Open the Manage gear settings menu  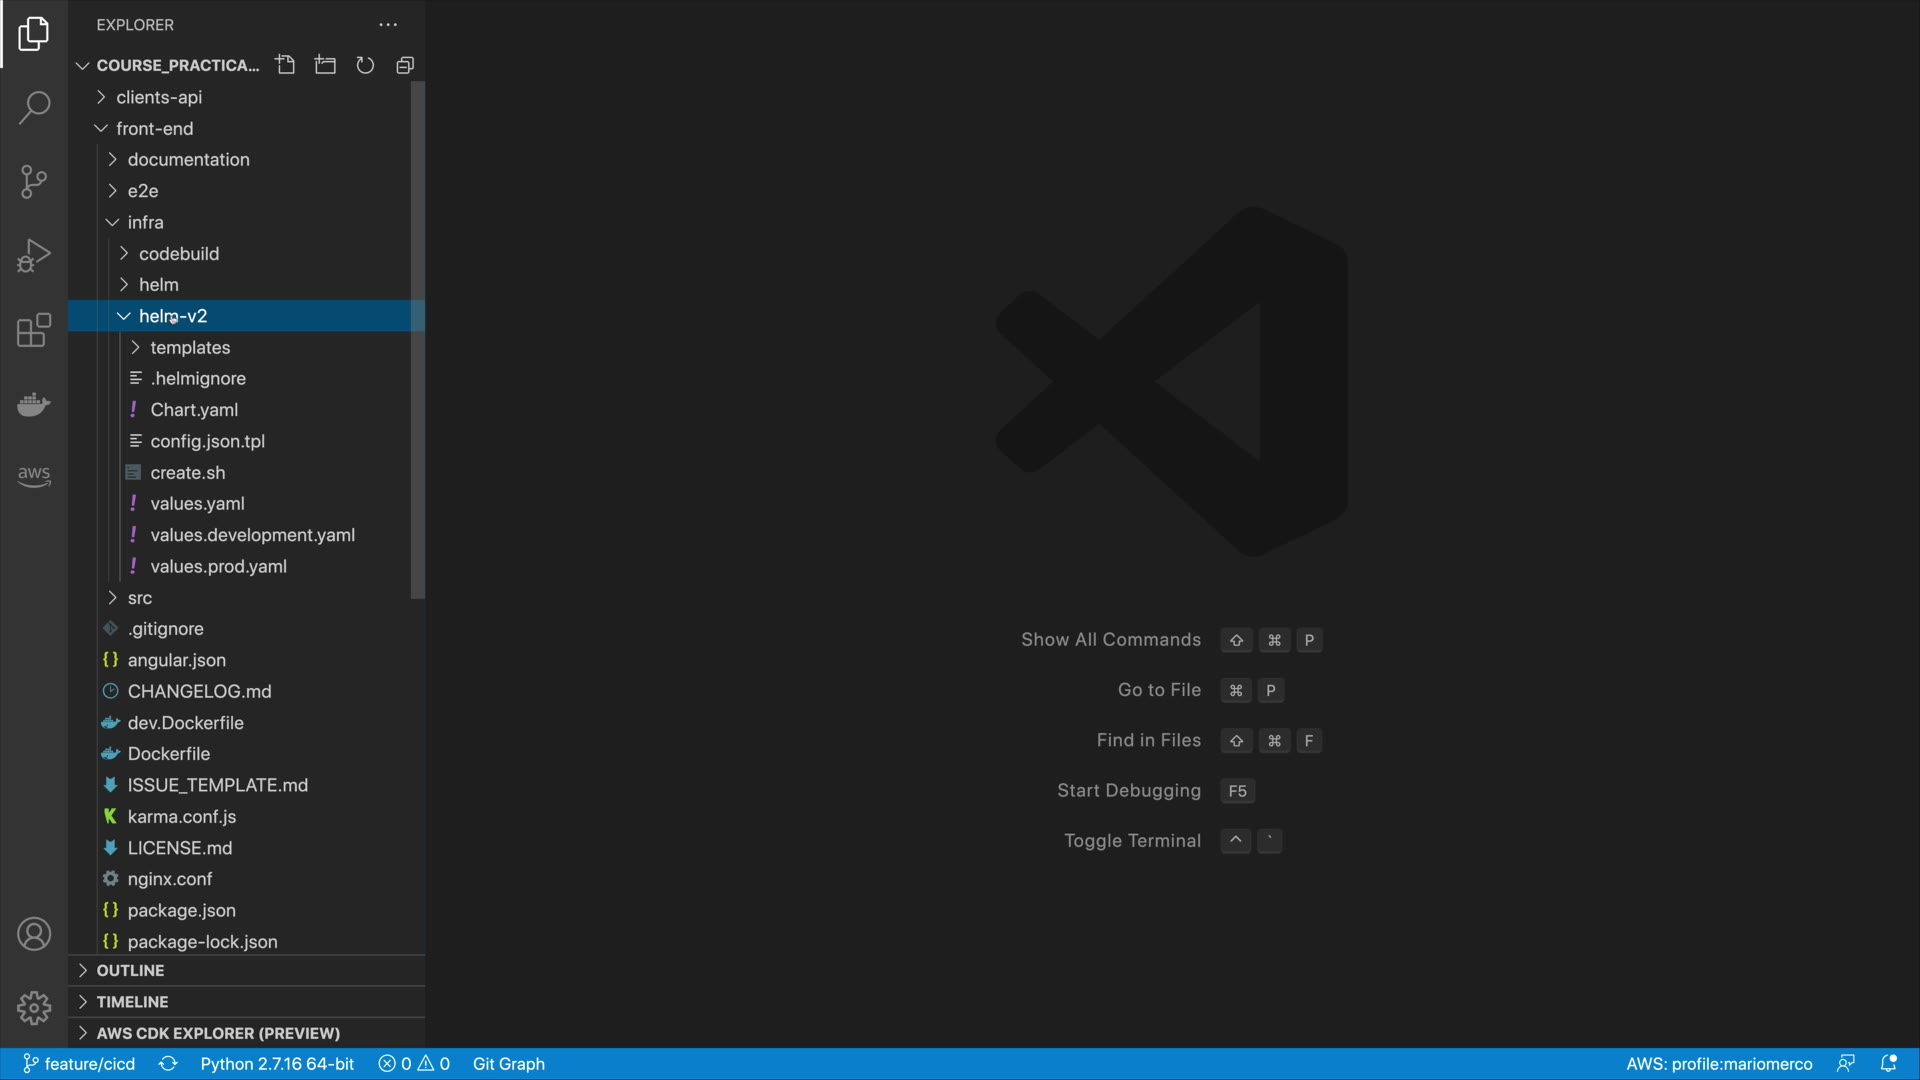pyautogui.click(x=34, y=1008)
